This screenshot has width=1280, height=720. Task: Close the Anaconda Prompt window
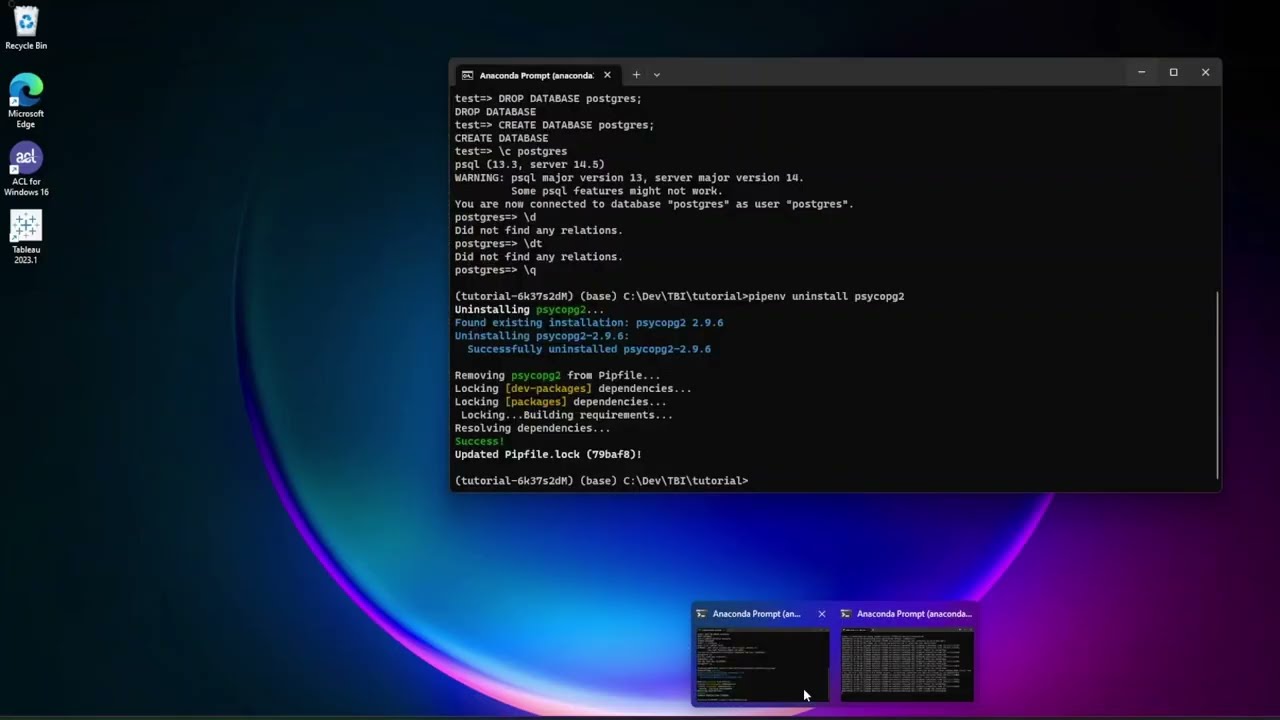click(1205, 72)
